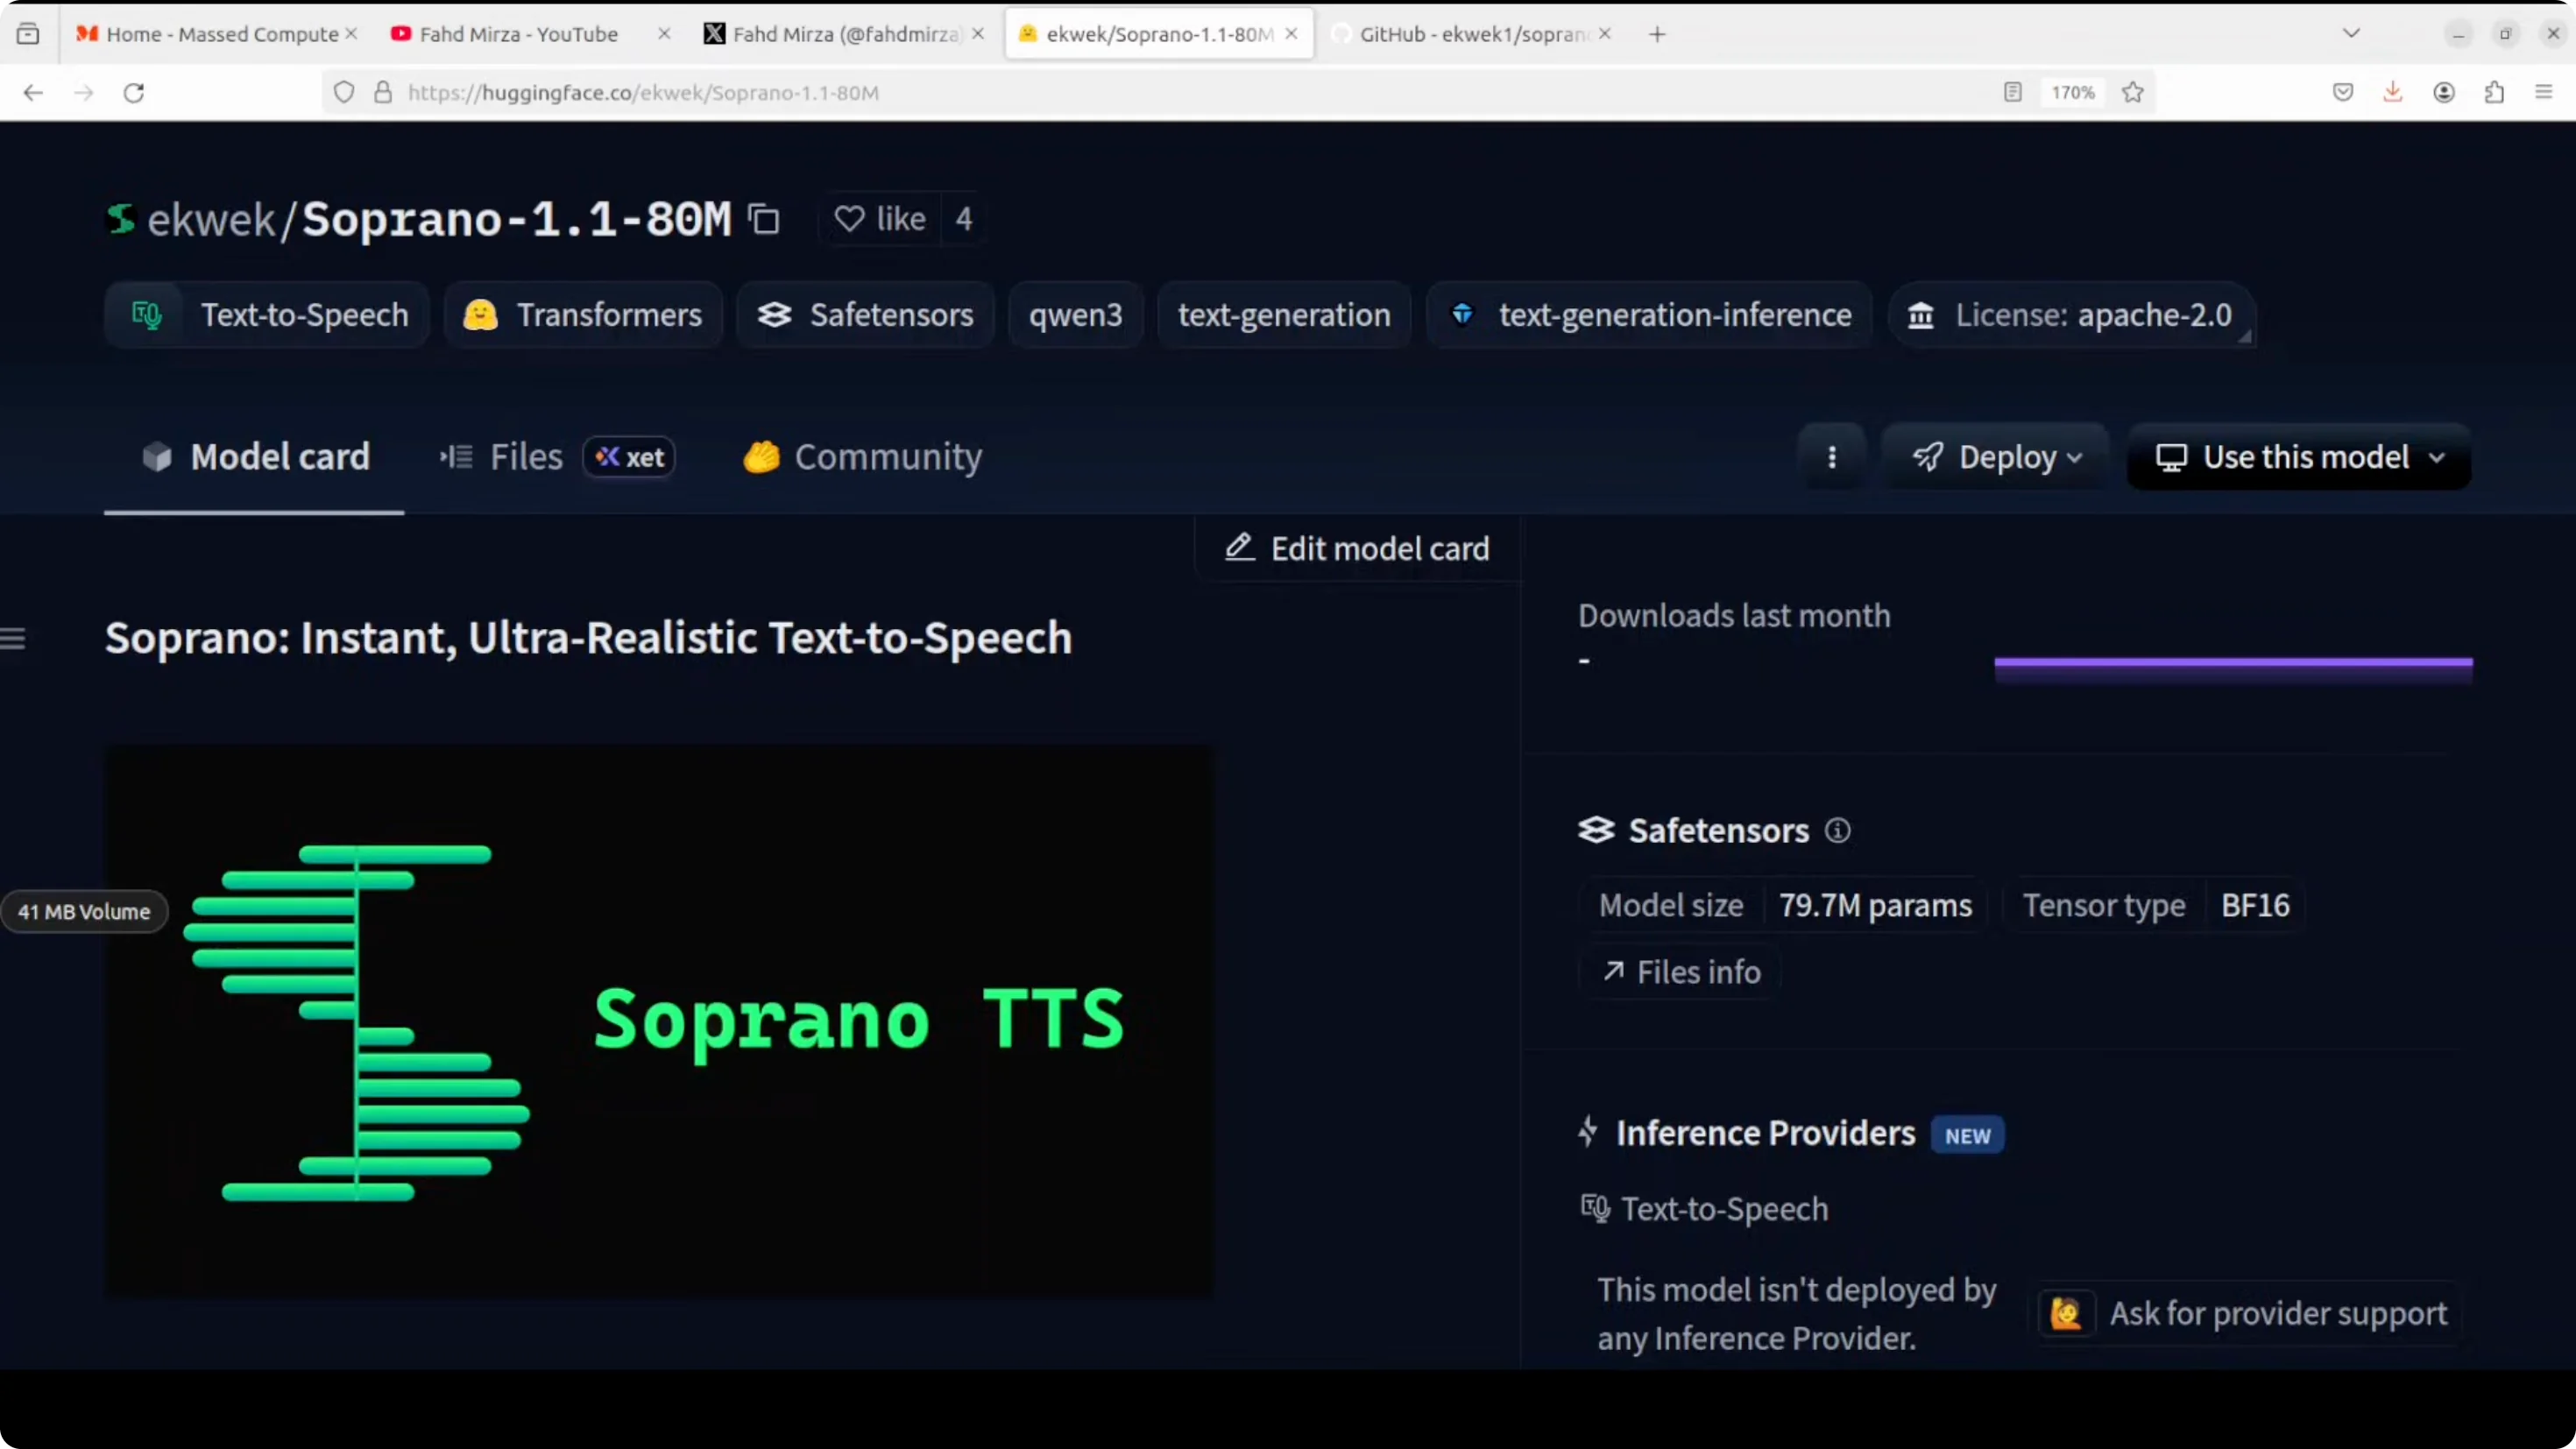
Task: Click the Text-to-Speech tag icon
Action: pos(147,315)
